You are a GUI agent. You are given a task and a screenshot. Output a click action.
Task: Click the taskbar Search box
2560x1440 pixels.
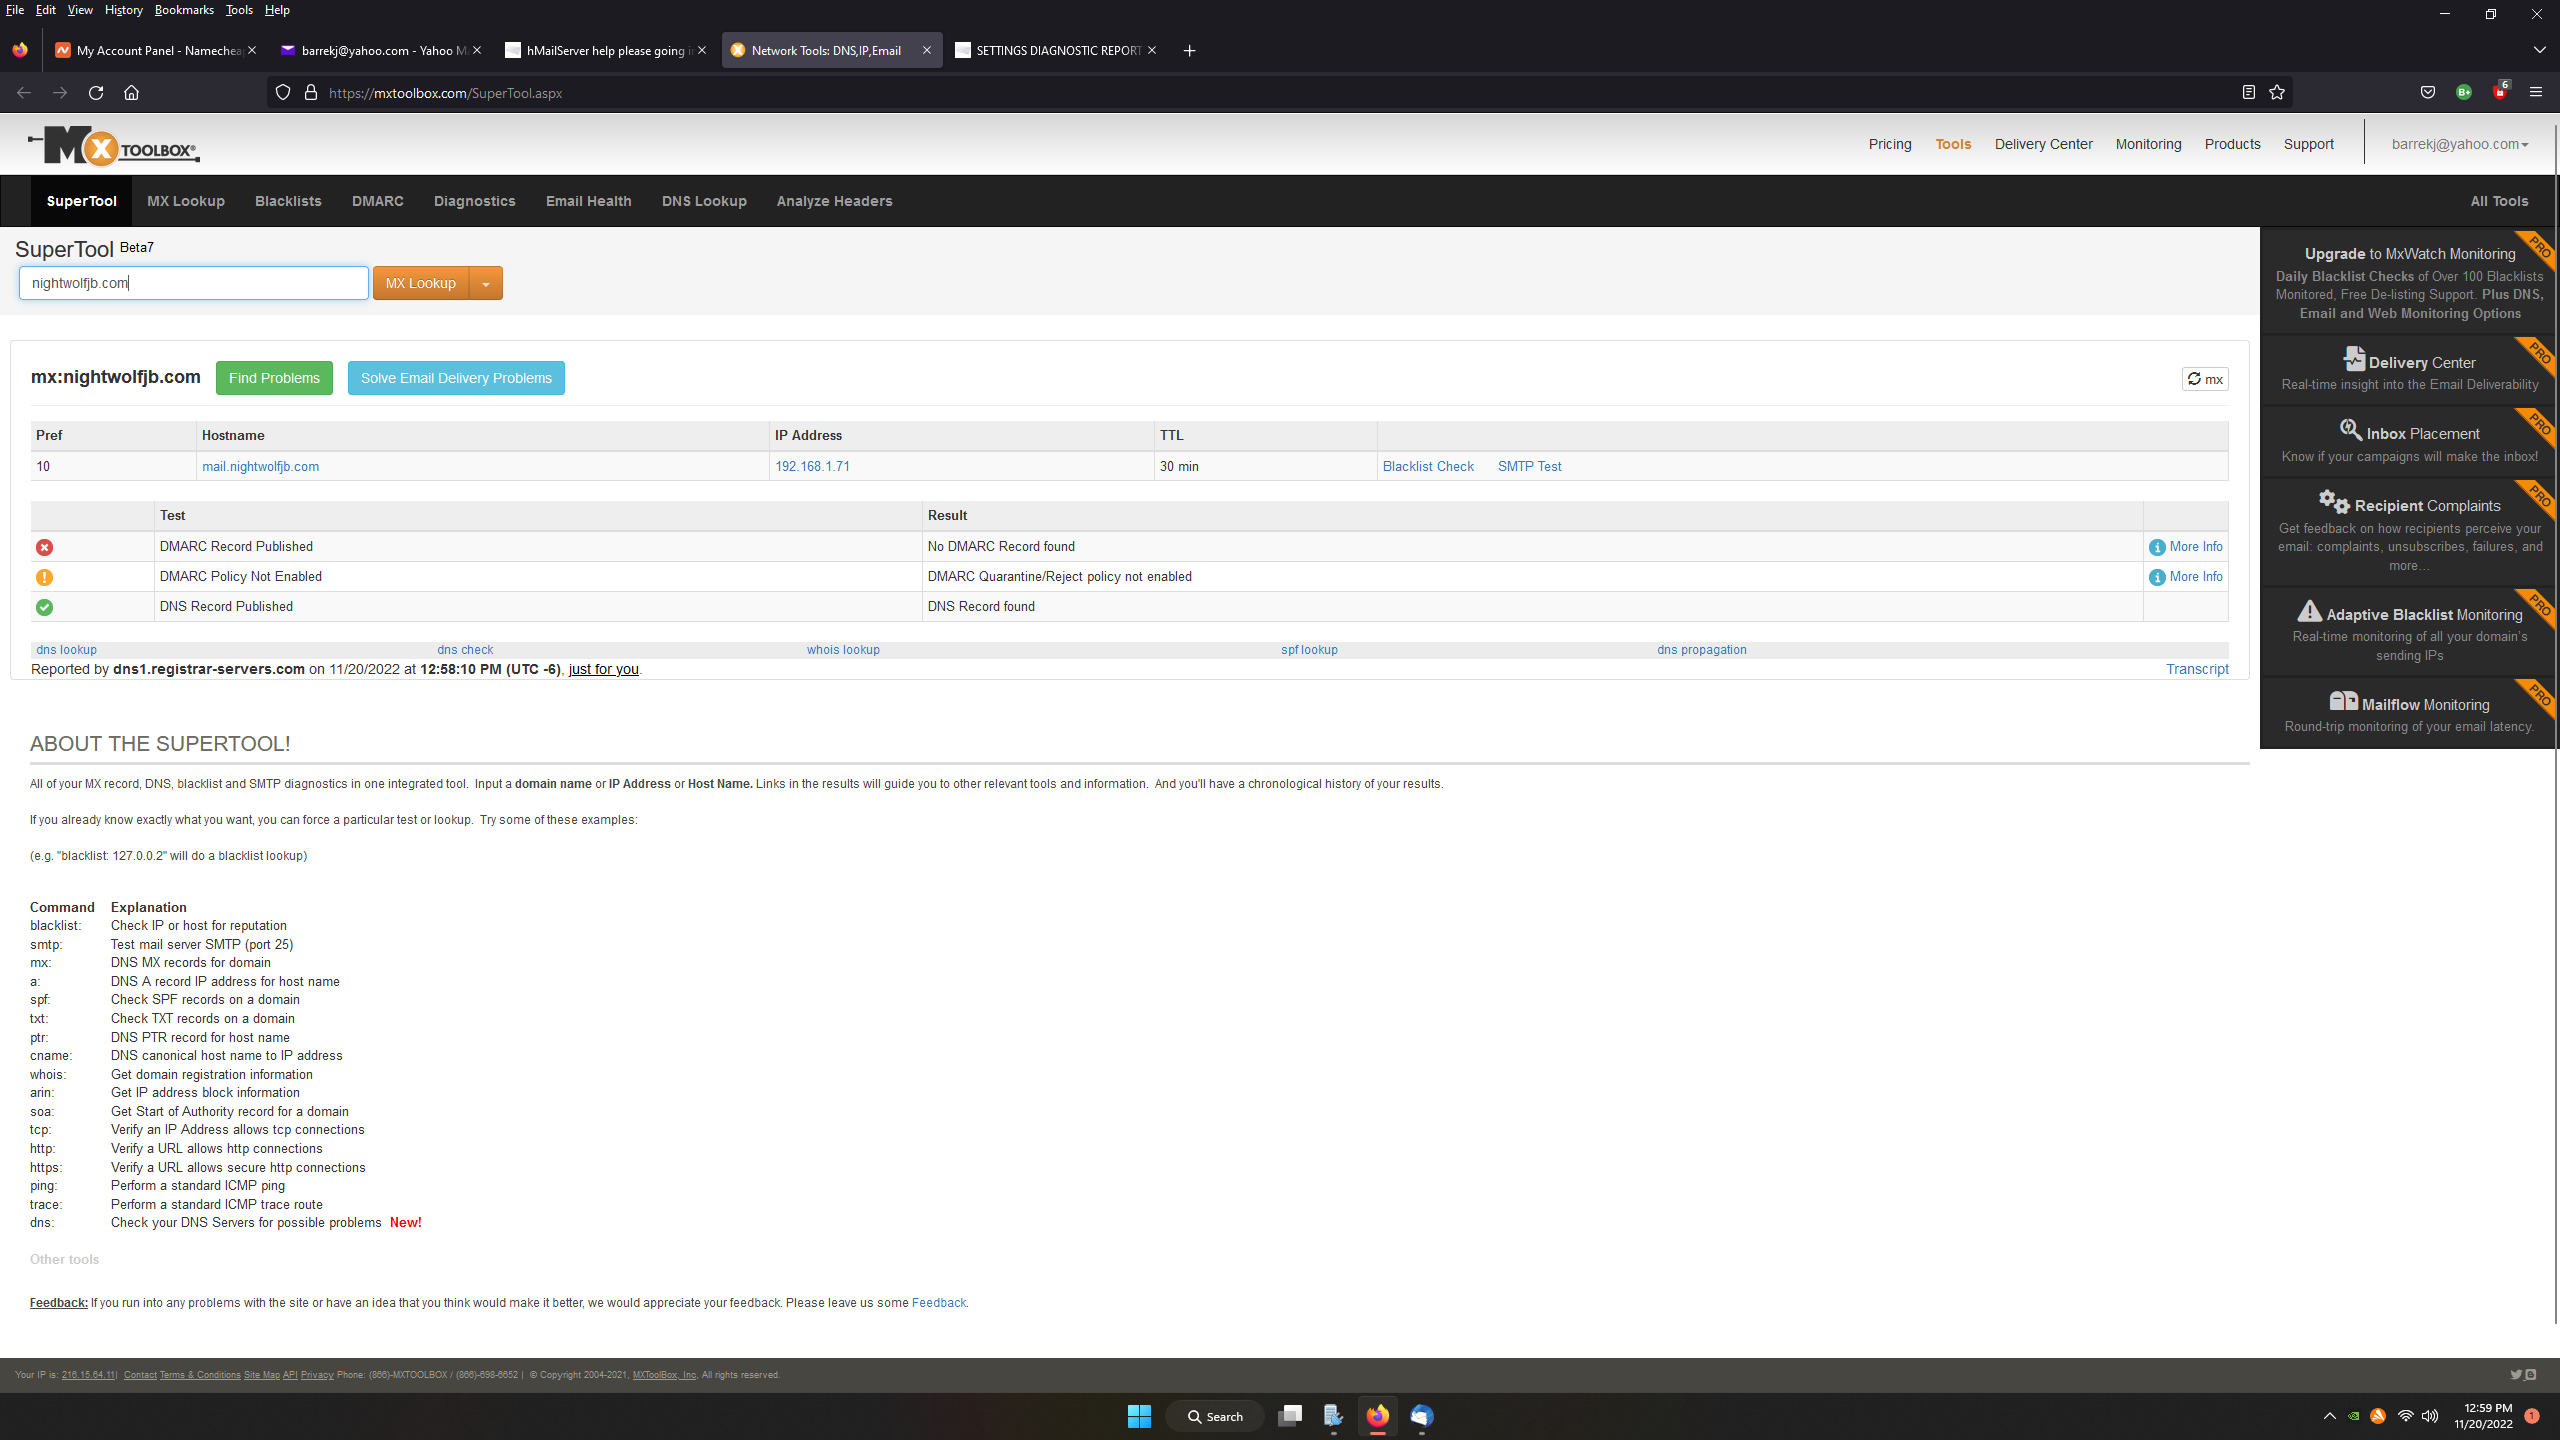[x=1215, y=1416]
